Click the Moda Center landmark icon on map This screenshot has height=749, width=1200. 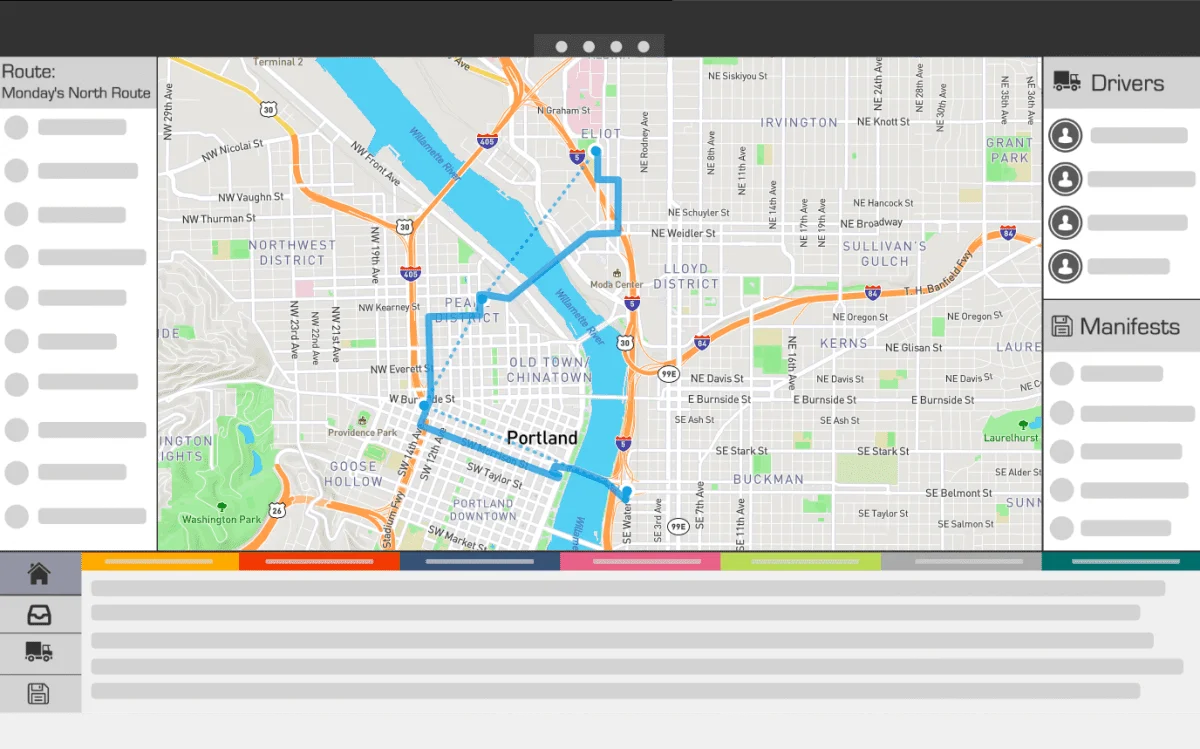point(617,272)
